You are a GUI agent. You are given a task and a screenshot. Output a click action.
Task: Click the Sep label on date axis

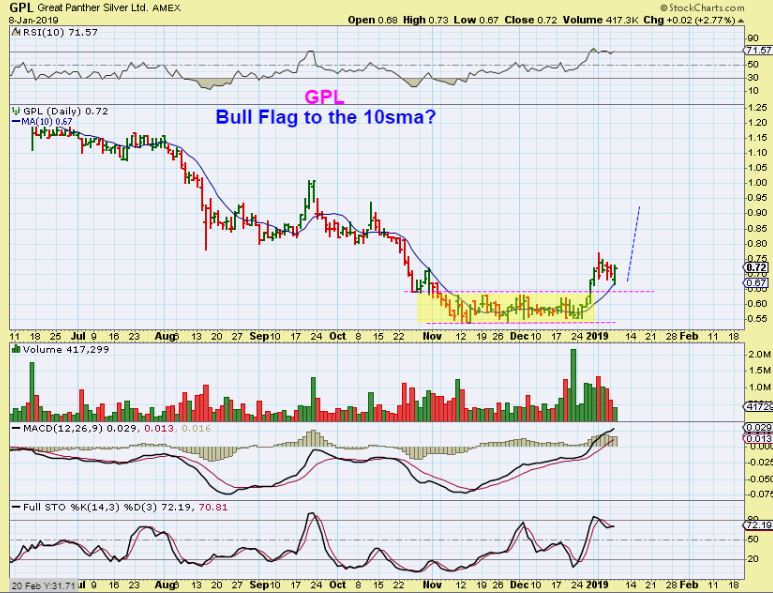259,336
